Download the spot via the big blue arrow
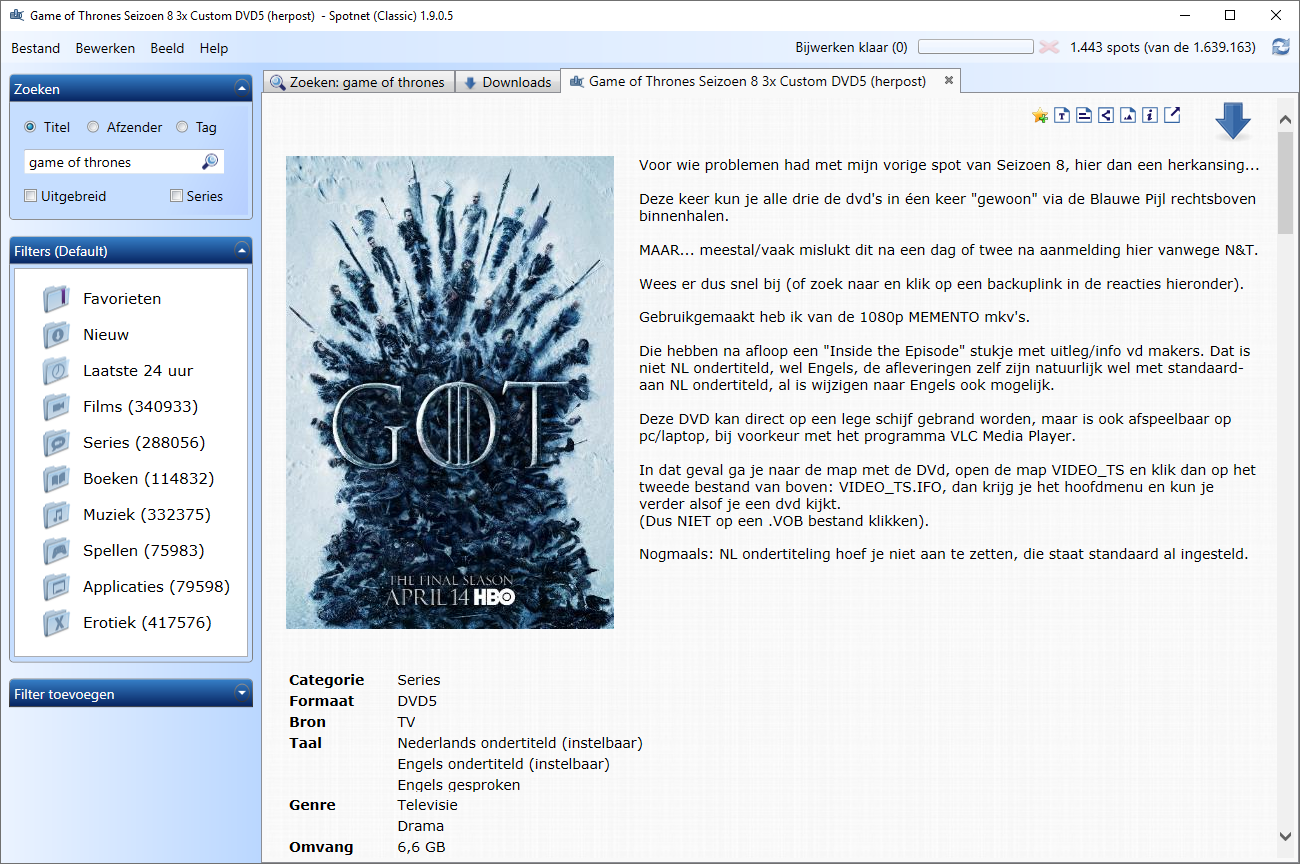This screenshot has height=864, width=1300. 1233,121
